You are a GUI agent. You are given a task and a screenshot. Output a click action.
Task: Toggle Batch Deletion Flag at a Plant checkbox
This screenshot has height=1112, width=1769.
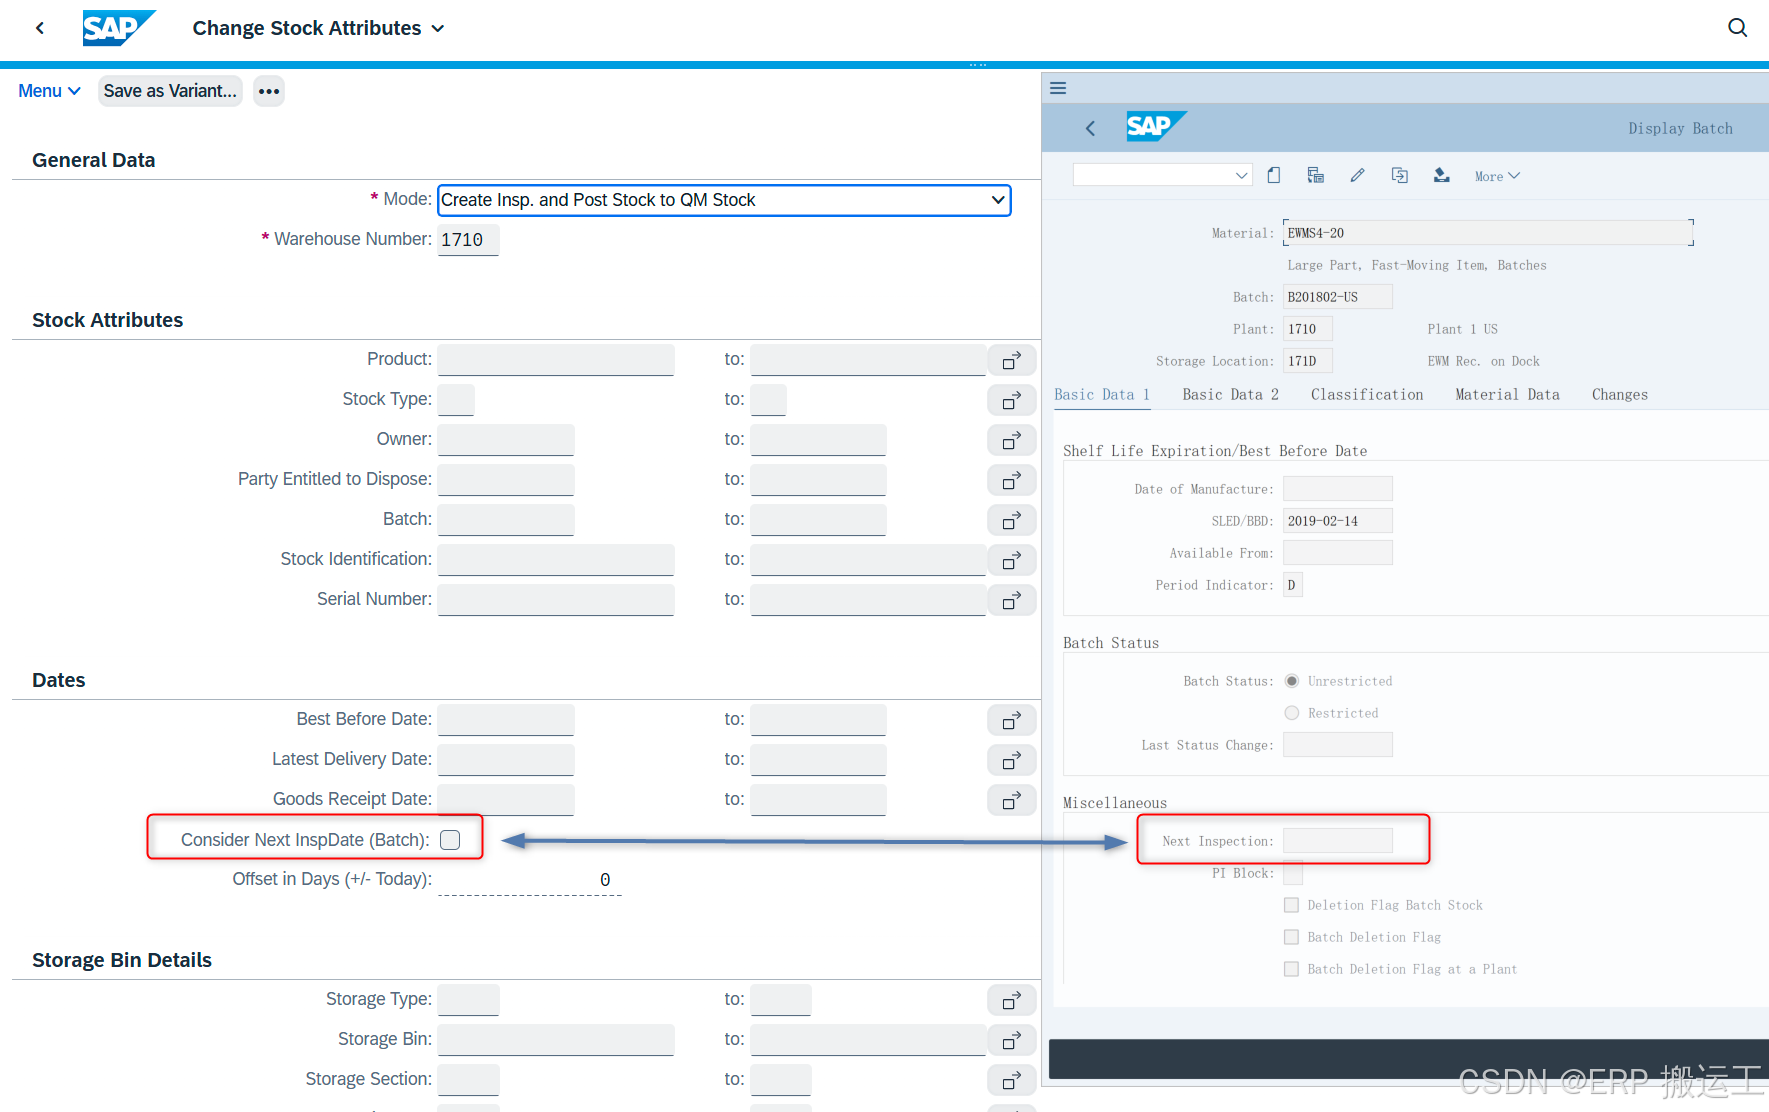point(1292,969)
